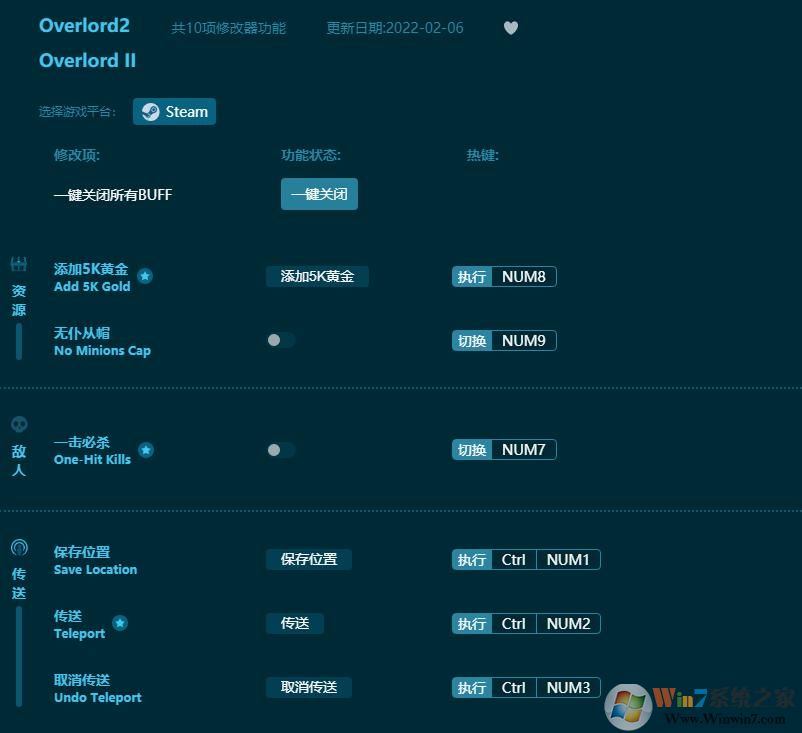
Task: Select the Steam platform button
Action: (174, 112)
